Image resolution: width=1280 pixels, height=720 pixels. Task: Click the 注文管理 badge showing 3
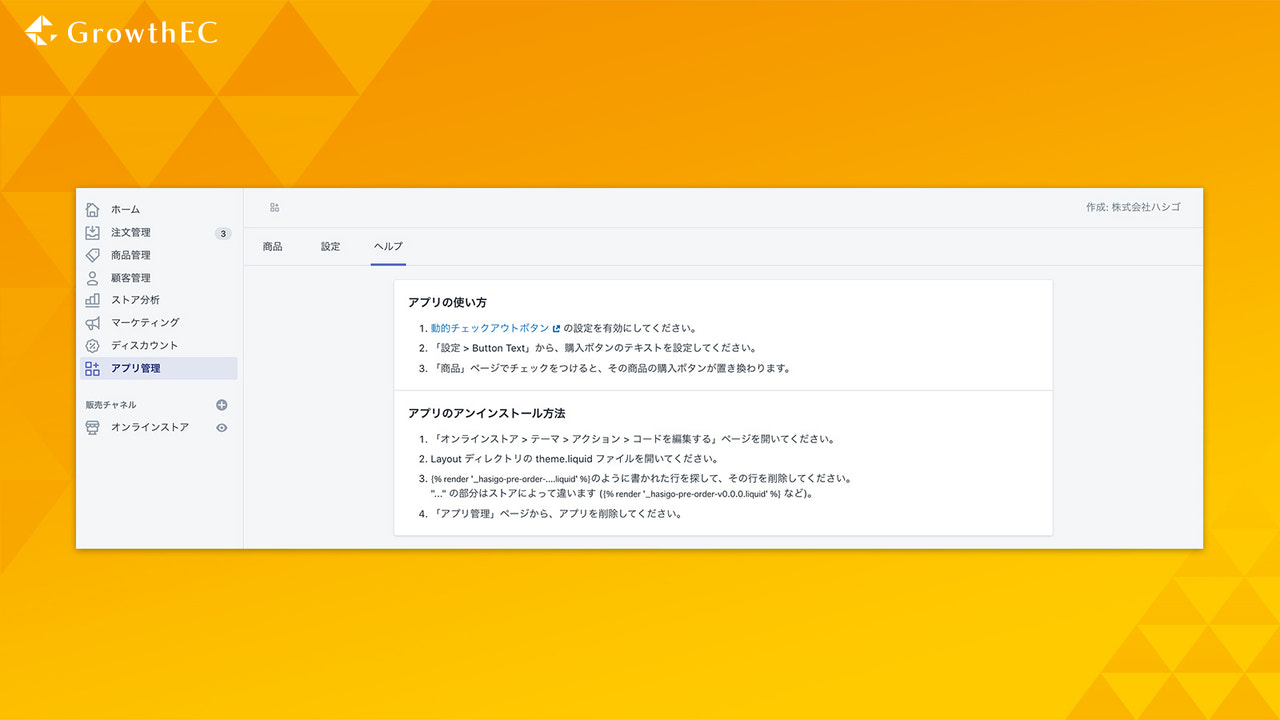pos(222,233)
